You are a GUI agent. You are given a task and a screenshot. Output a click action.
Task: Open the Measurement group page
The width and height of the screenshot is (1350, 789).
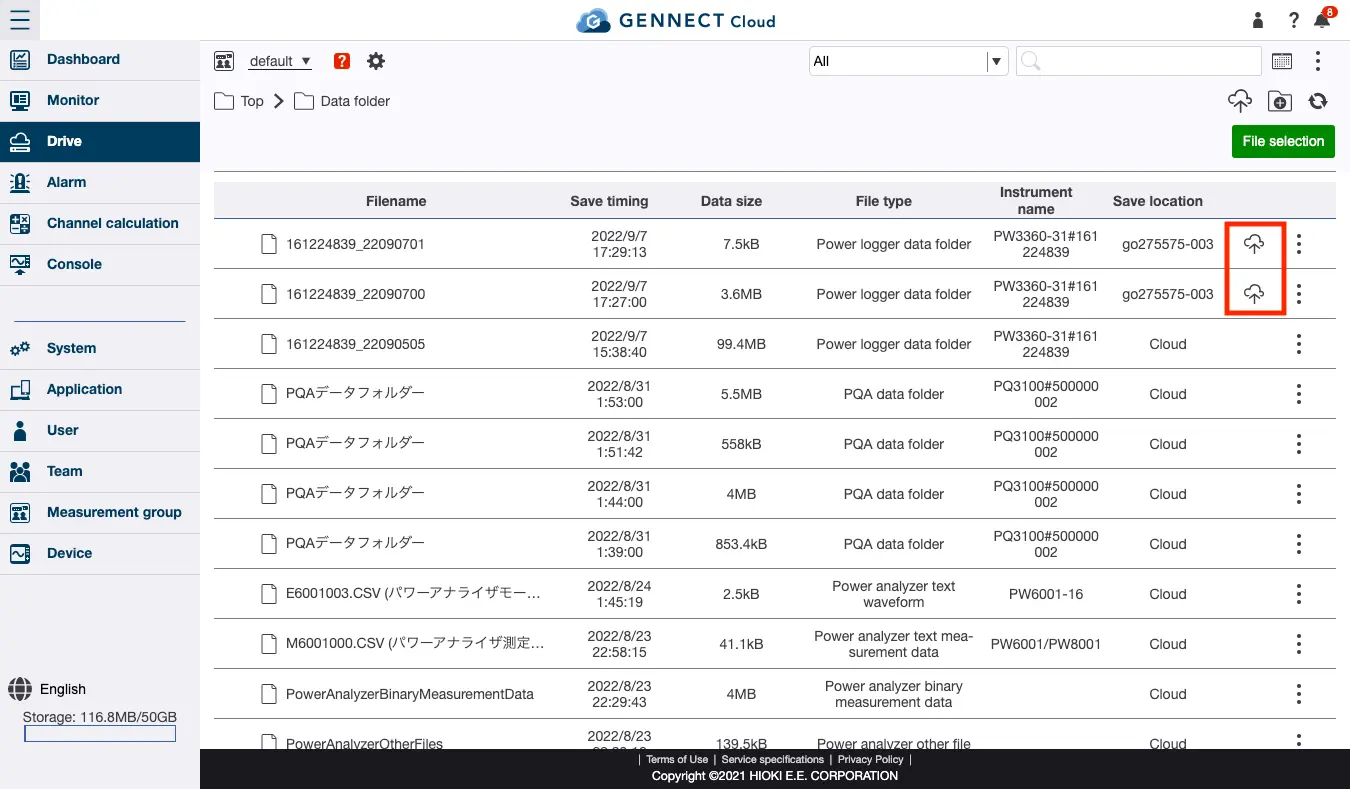[100, 513]
